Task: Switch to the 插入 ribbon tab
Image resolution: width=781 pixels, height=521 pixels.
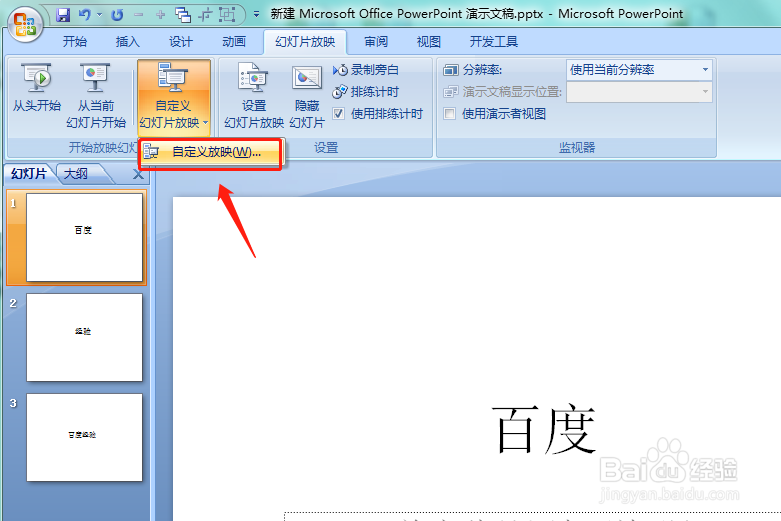Action: pyautogui.click(x=128, y=42)
